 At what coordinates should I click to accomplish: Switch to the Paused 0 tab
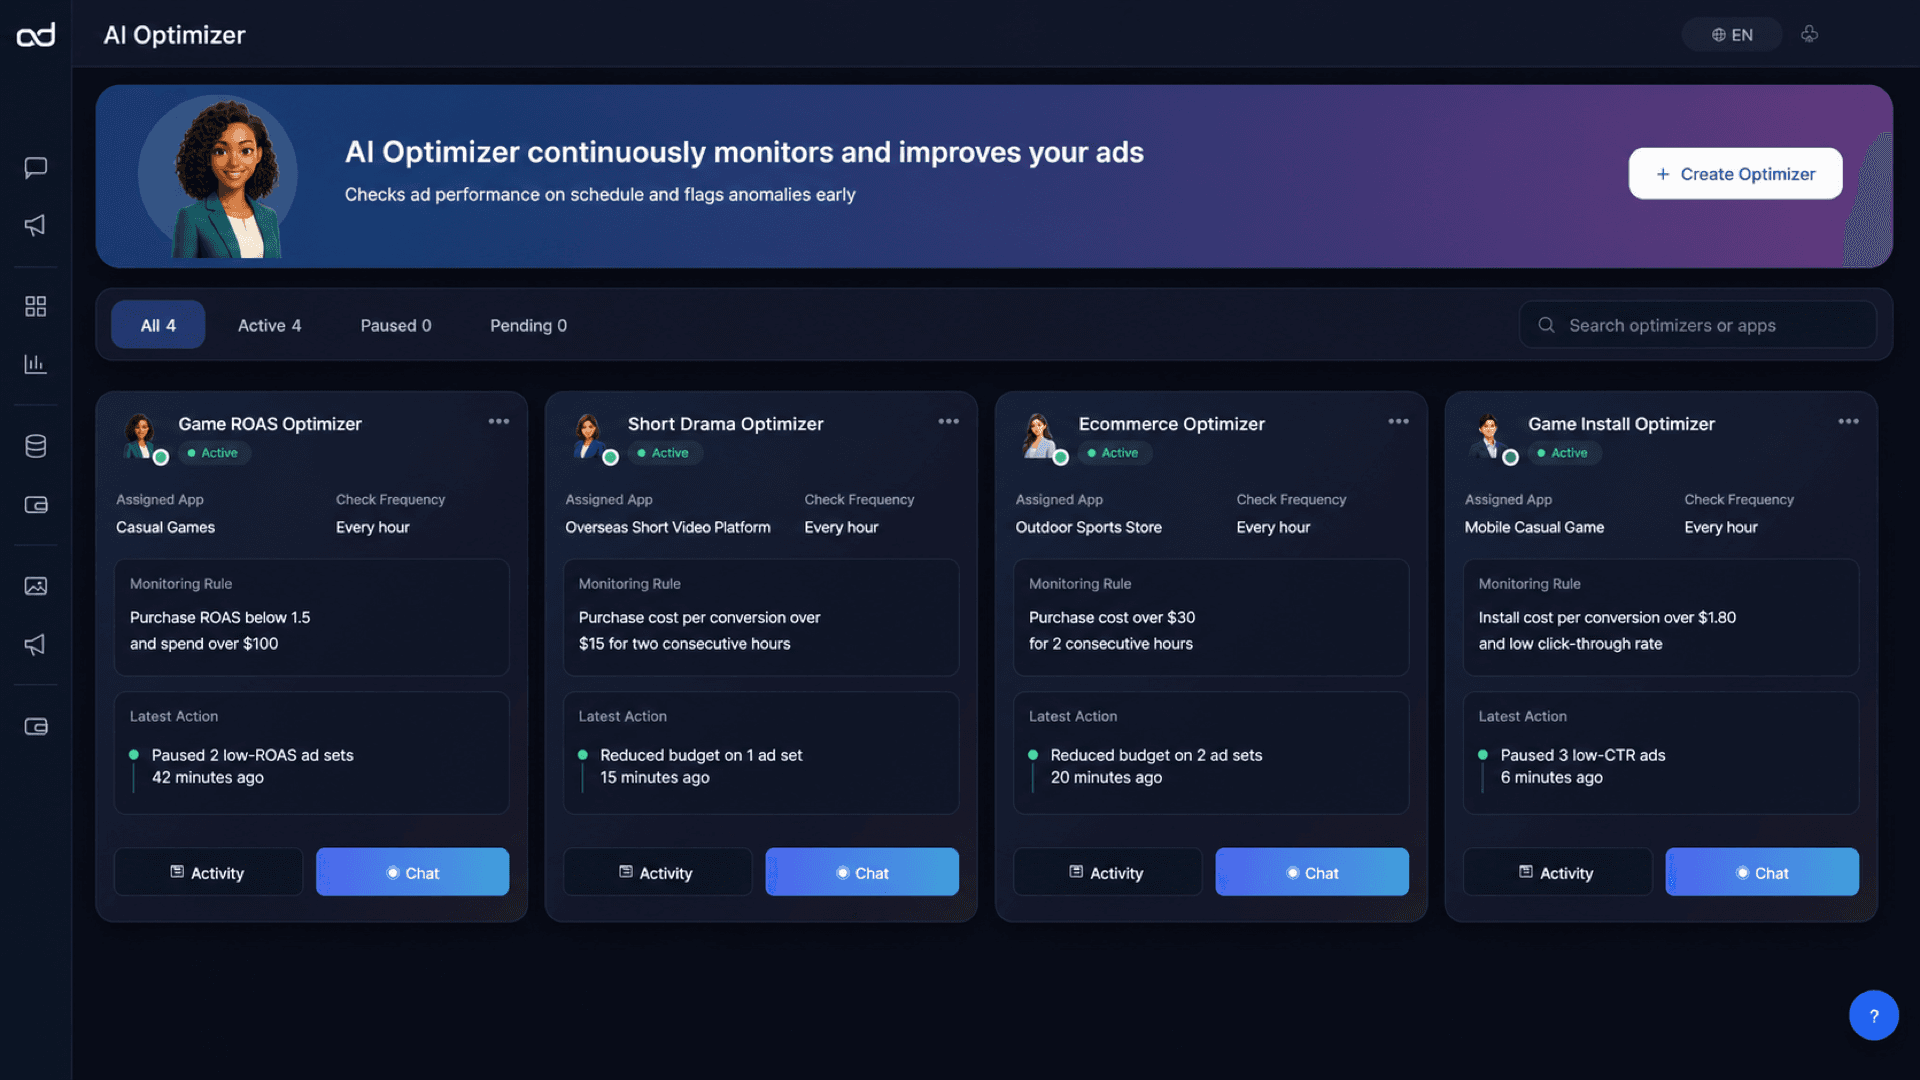tap(396, 325)
